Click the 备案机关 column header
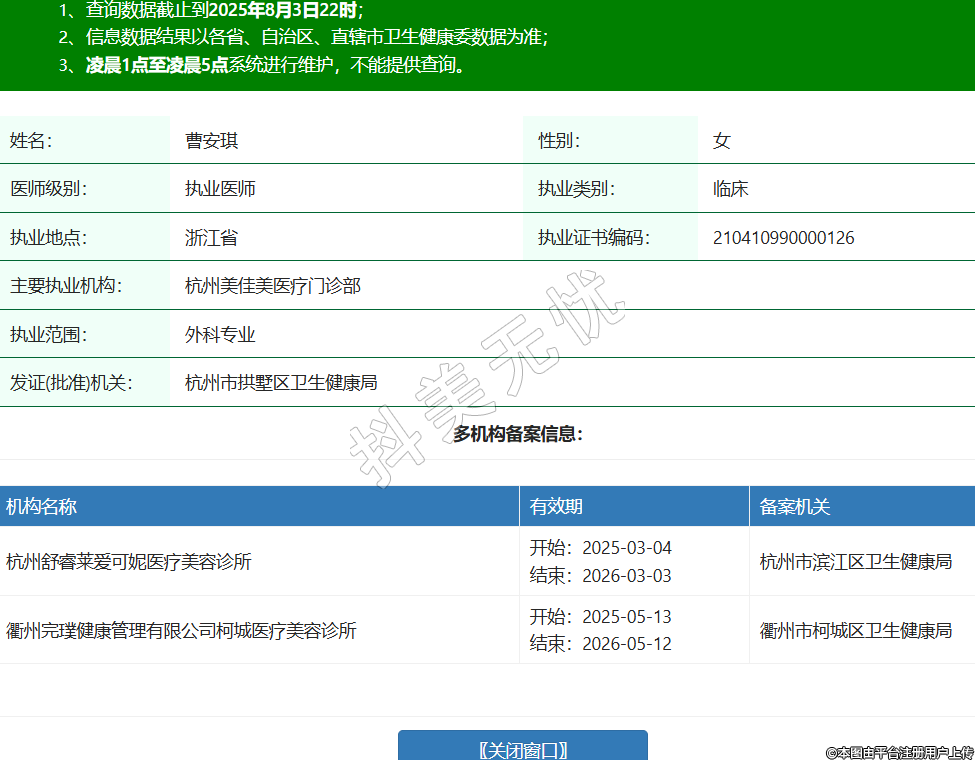Image resolution: width=975 pixels, height=760 pixels. coord(795,507)
